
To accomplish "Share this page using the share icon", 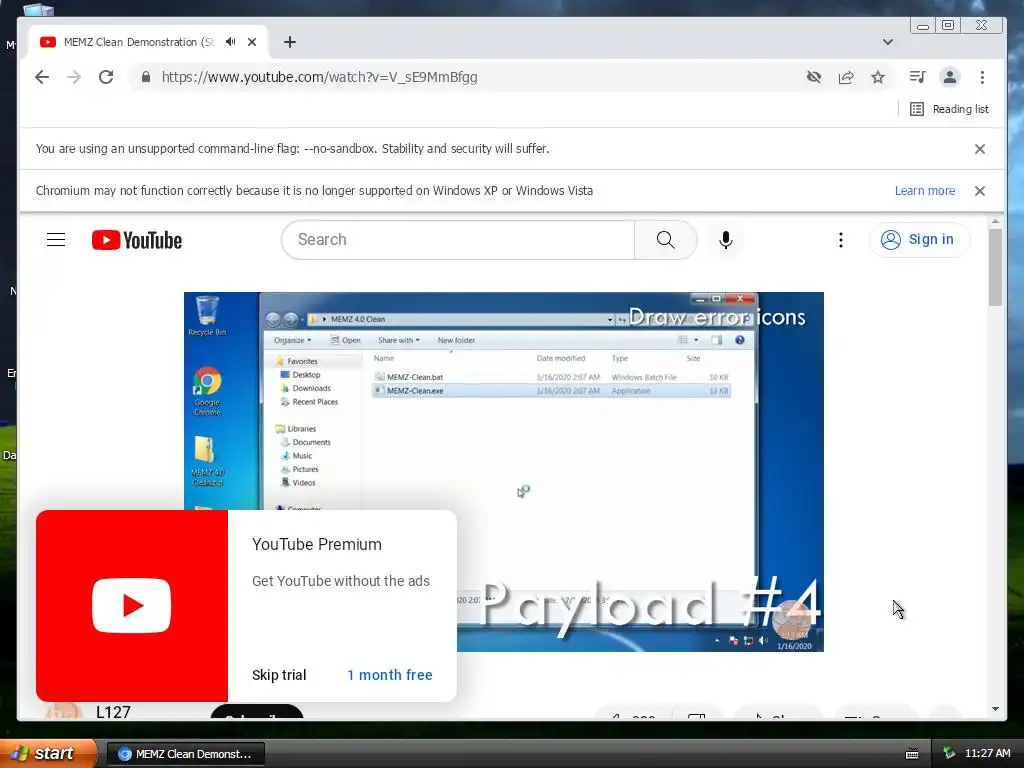I will coord(846,77).
